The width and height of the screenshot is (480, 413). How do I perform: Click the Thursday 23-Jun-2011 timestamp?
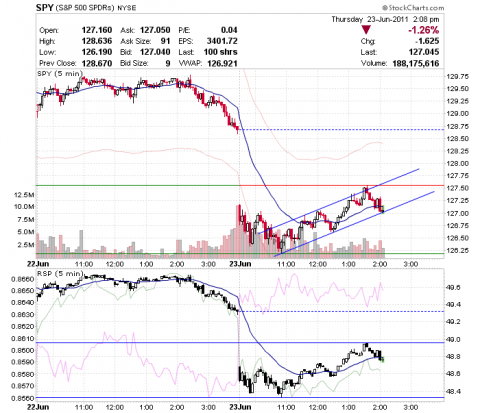point(385,19)
